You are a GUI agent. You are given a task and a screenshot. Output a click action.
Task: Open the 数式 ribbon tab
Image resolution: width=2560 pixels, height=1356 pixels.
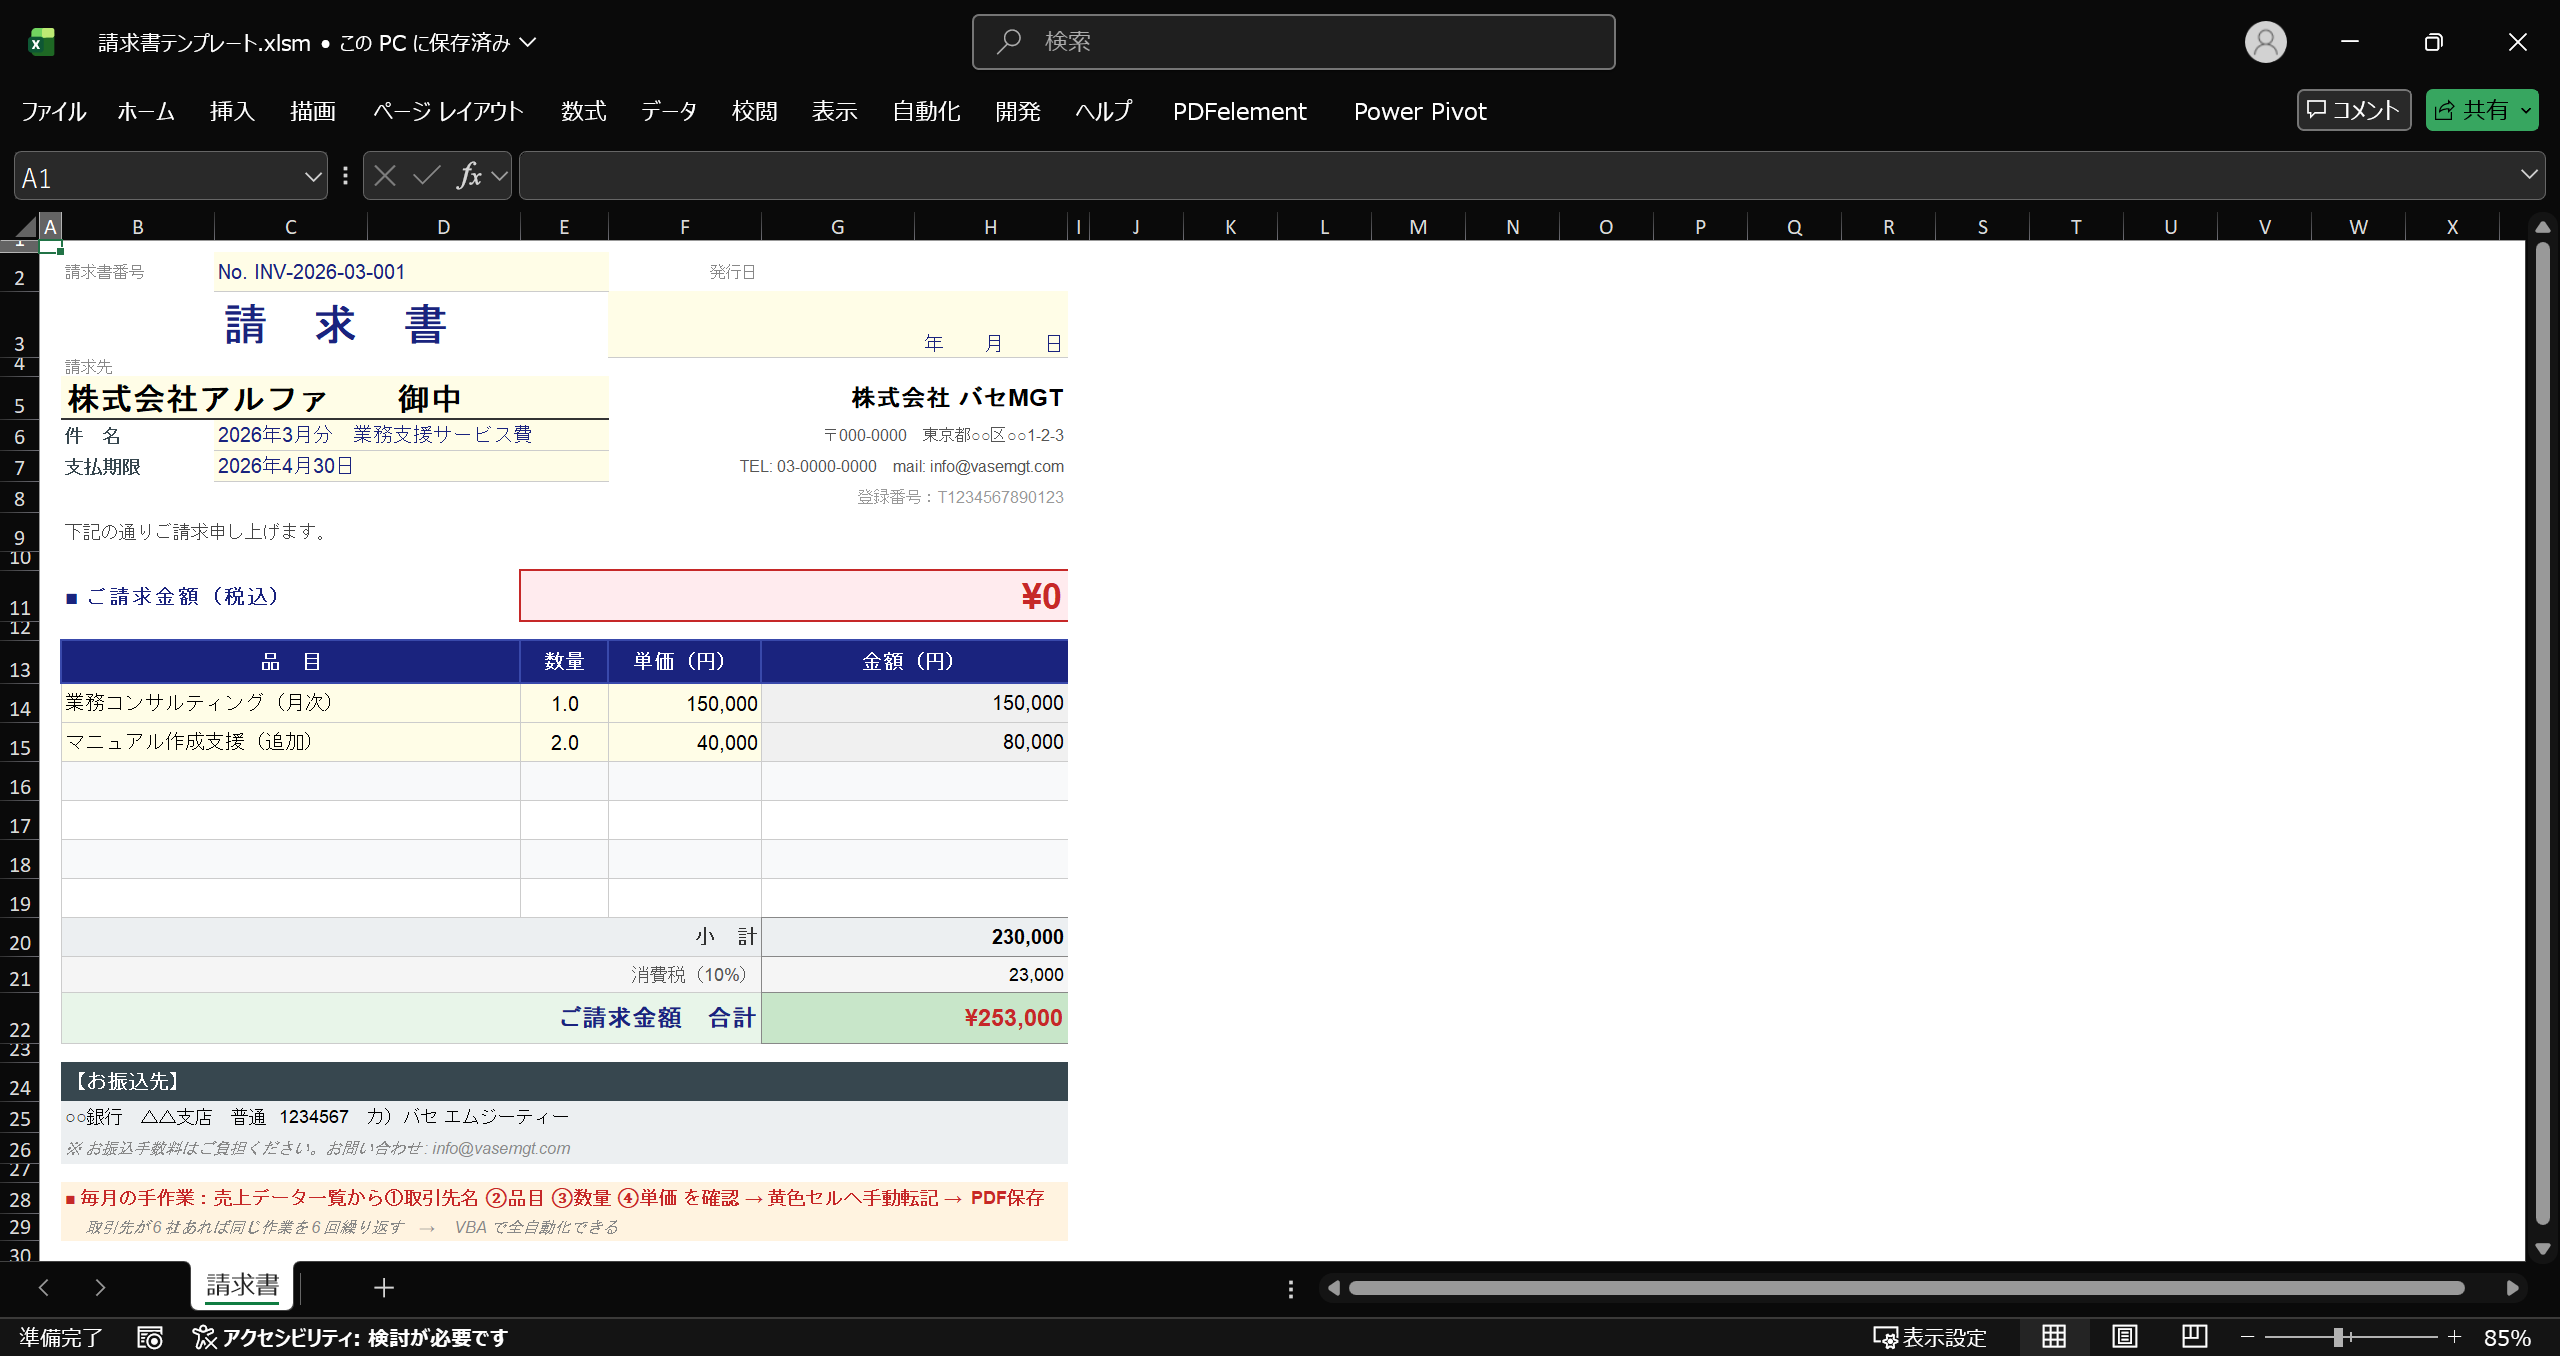click(x=583, y=111)
